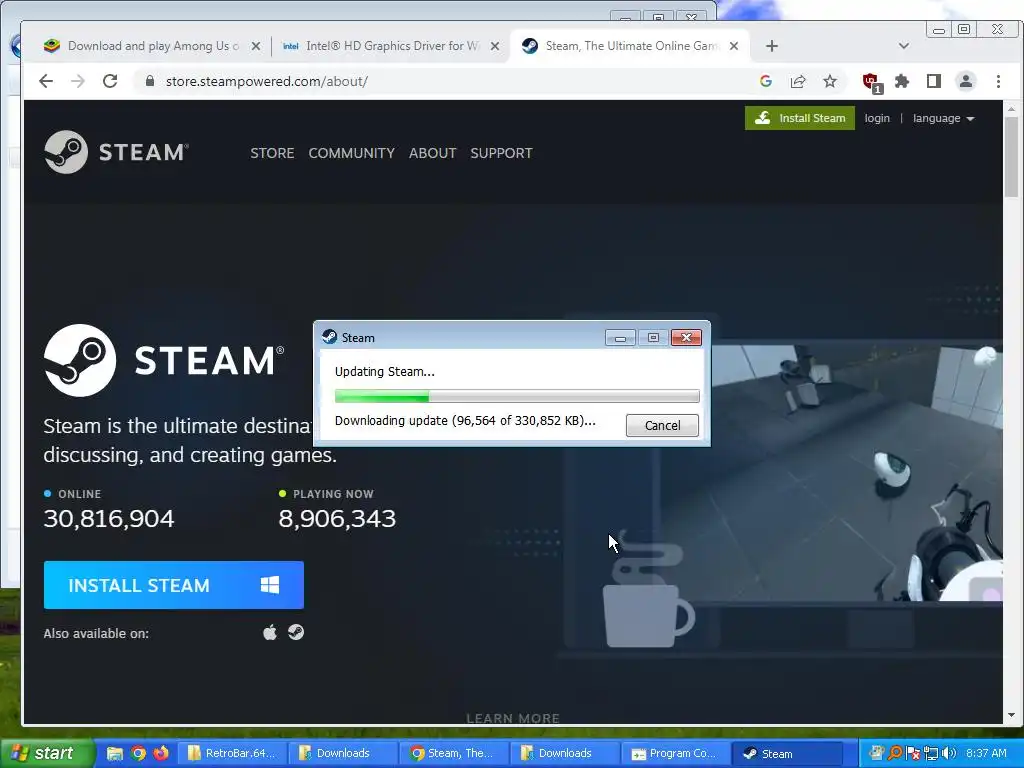View site info via the padlock icon

pos(150,81)
